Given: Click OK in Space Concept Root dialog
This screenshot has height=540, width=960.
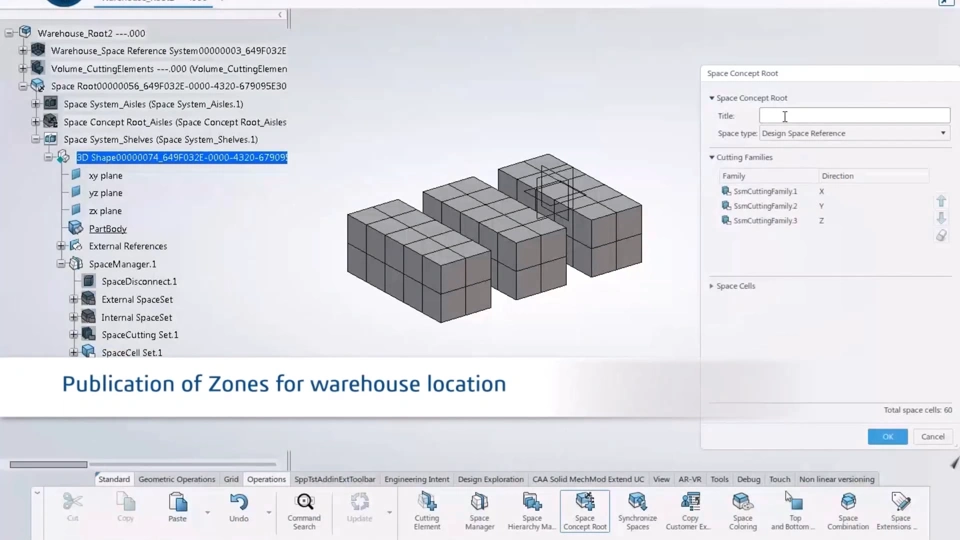Looking at the screenshot, I should [887, 437].
